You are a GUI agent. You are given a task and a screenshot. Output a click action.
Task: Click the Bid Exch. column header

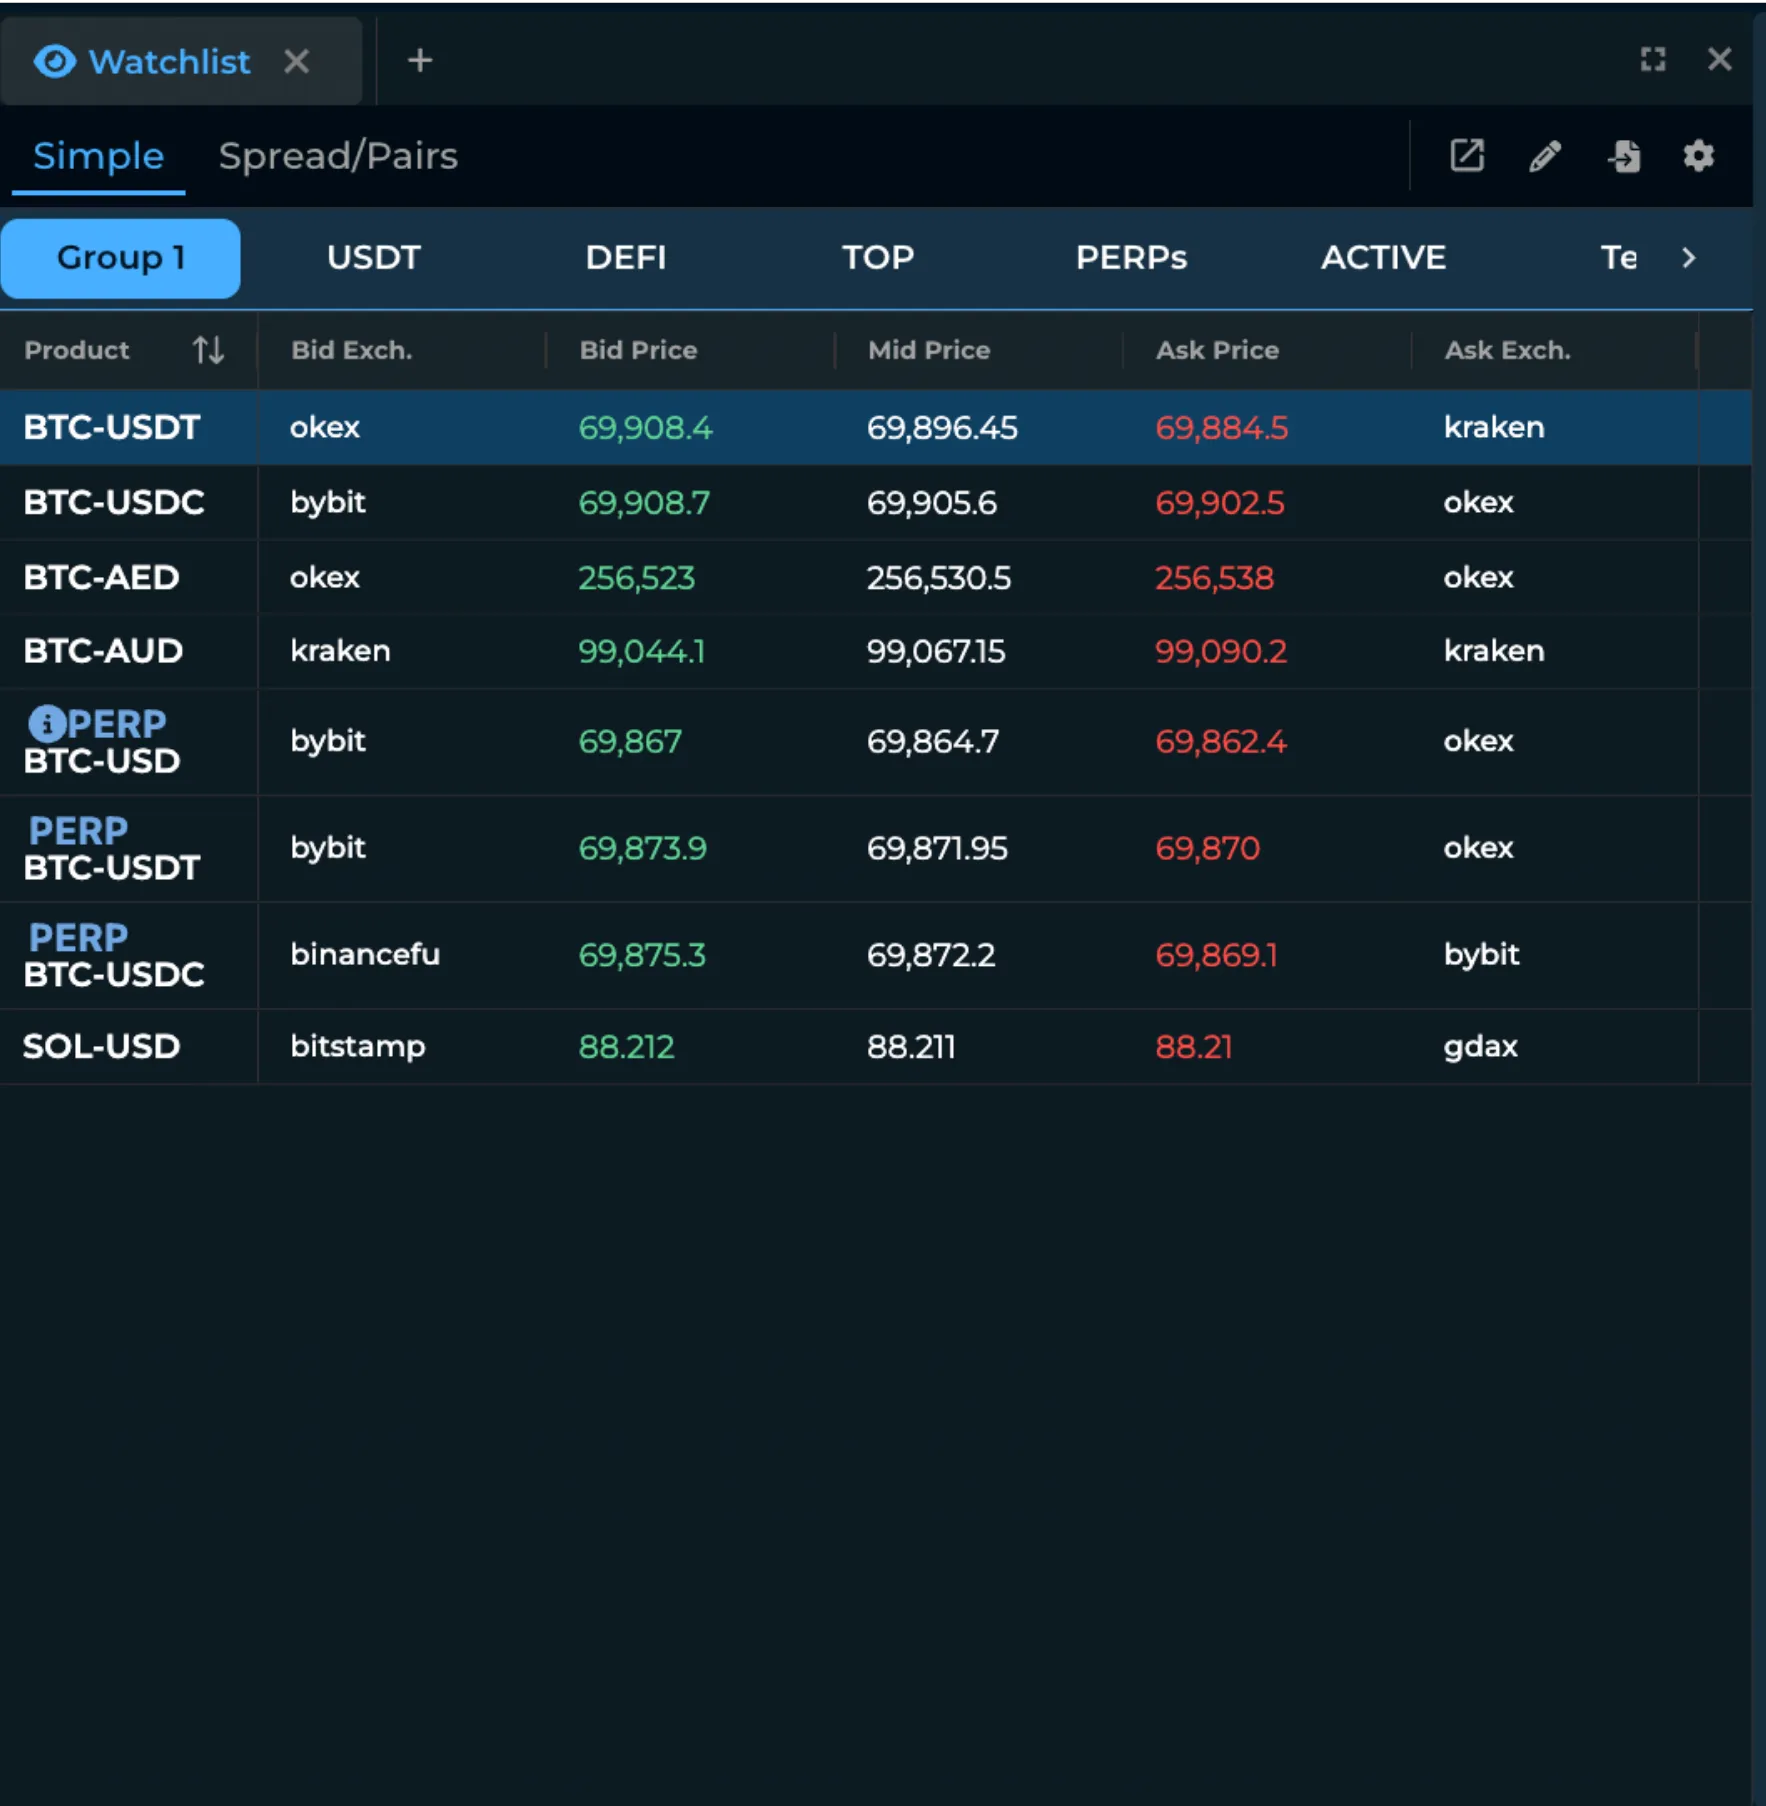351,350
